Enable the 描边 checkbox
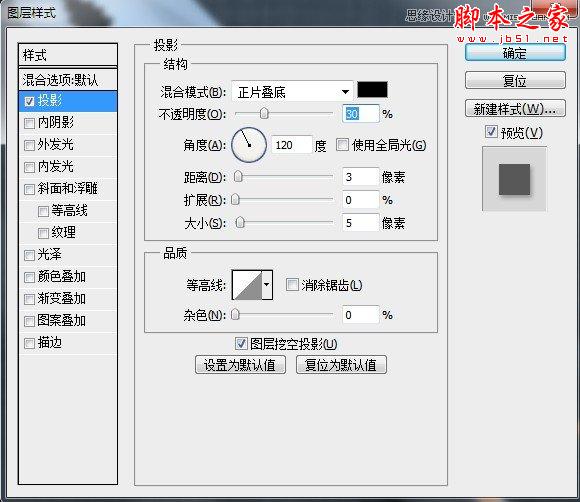580x502 pixels. click(x=30, y=343)
